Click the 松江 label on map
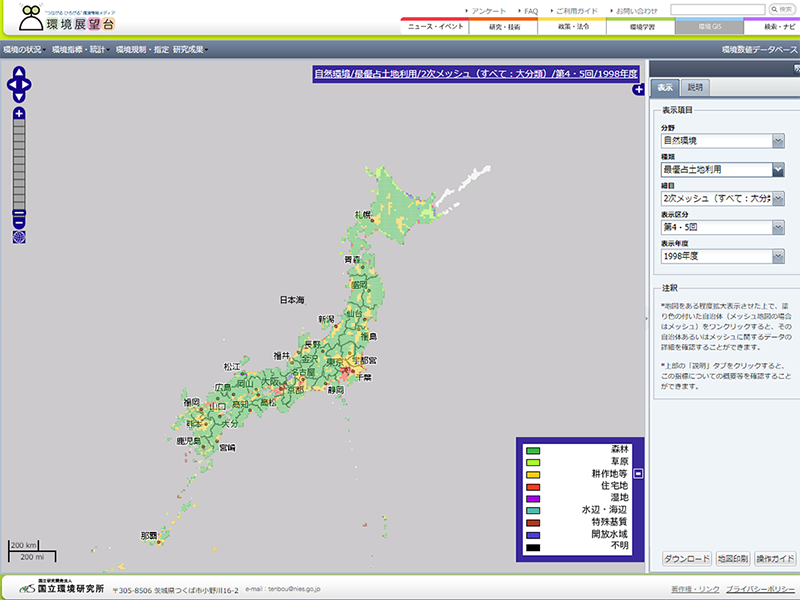Screen dimensions: 800x600 232,367
